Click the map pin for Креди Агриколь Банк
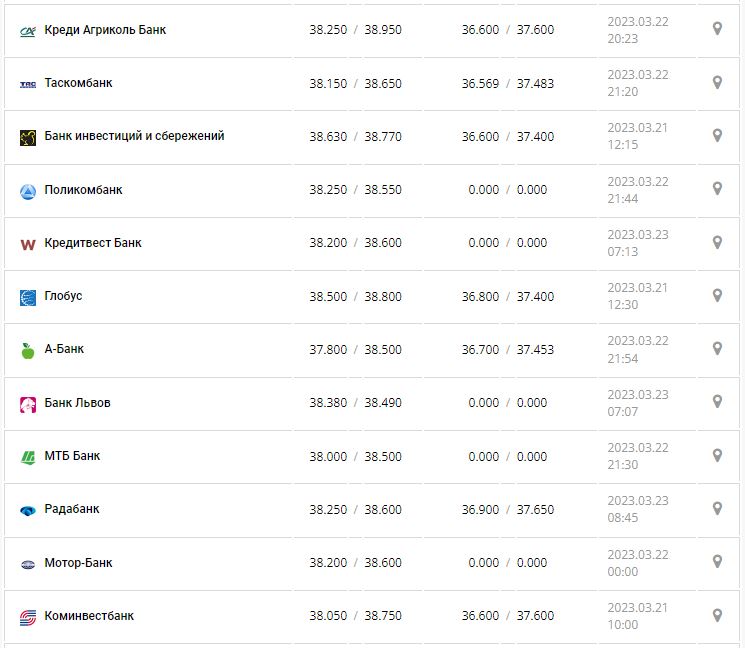745x648 pixels. pos(717,29)
